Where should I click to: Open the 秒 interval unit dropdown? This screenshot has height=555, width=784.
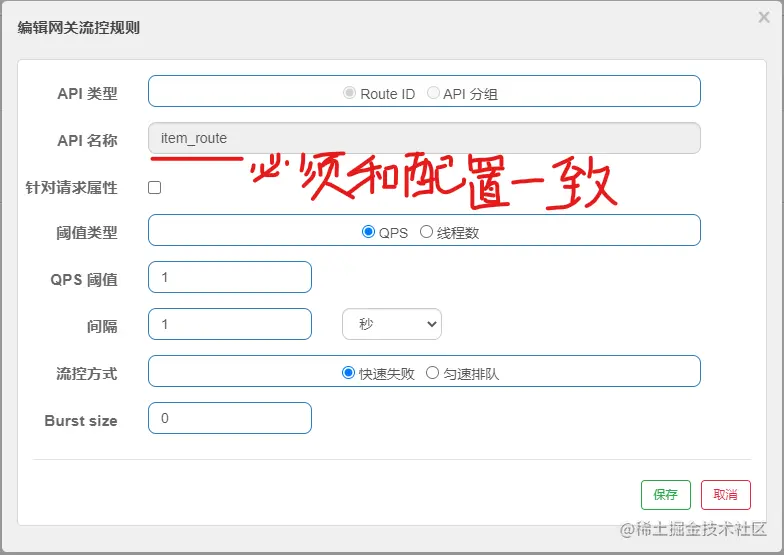coord(392,324)
